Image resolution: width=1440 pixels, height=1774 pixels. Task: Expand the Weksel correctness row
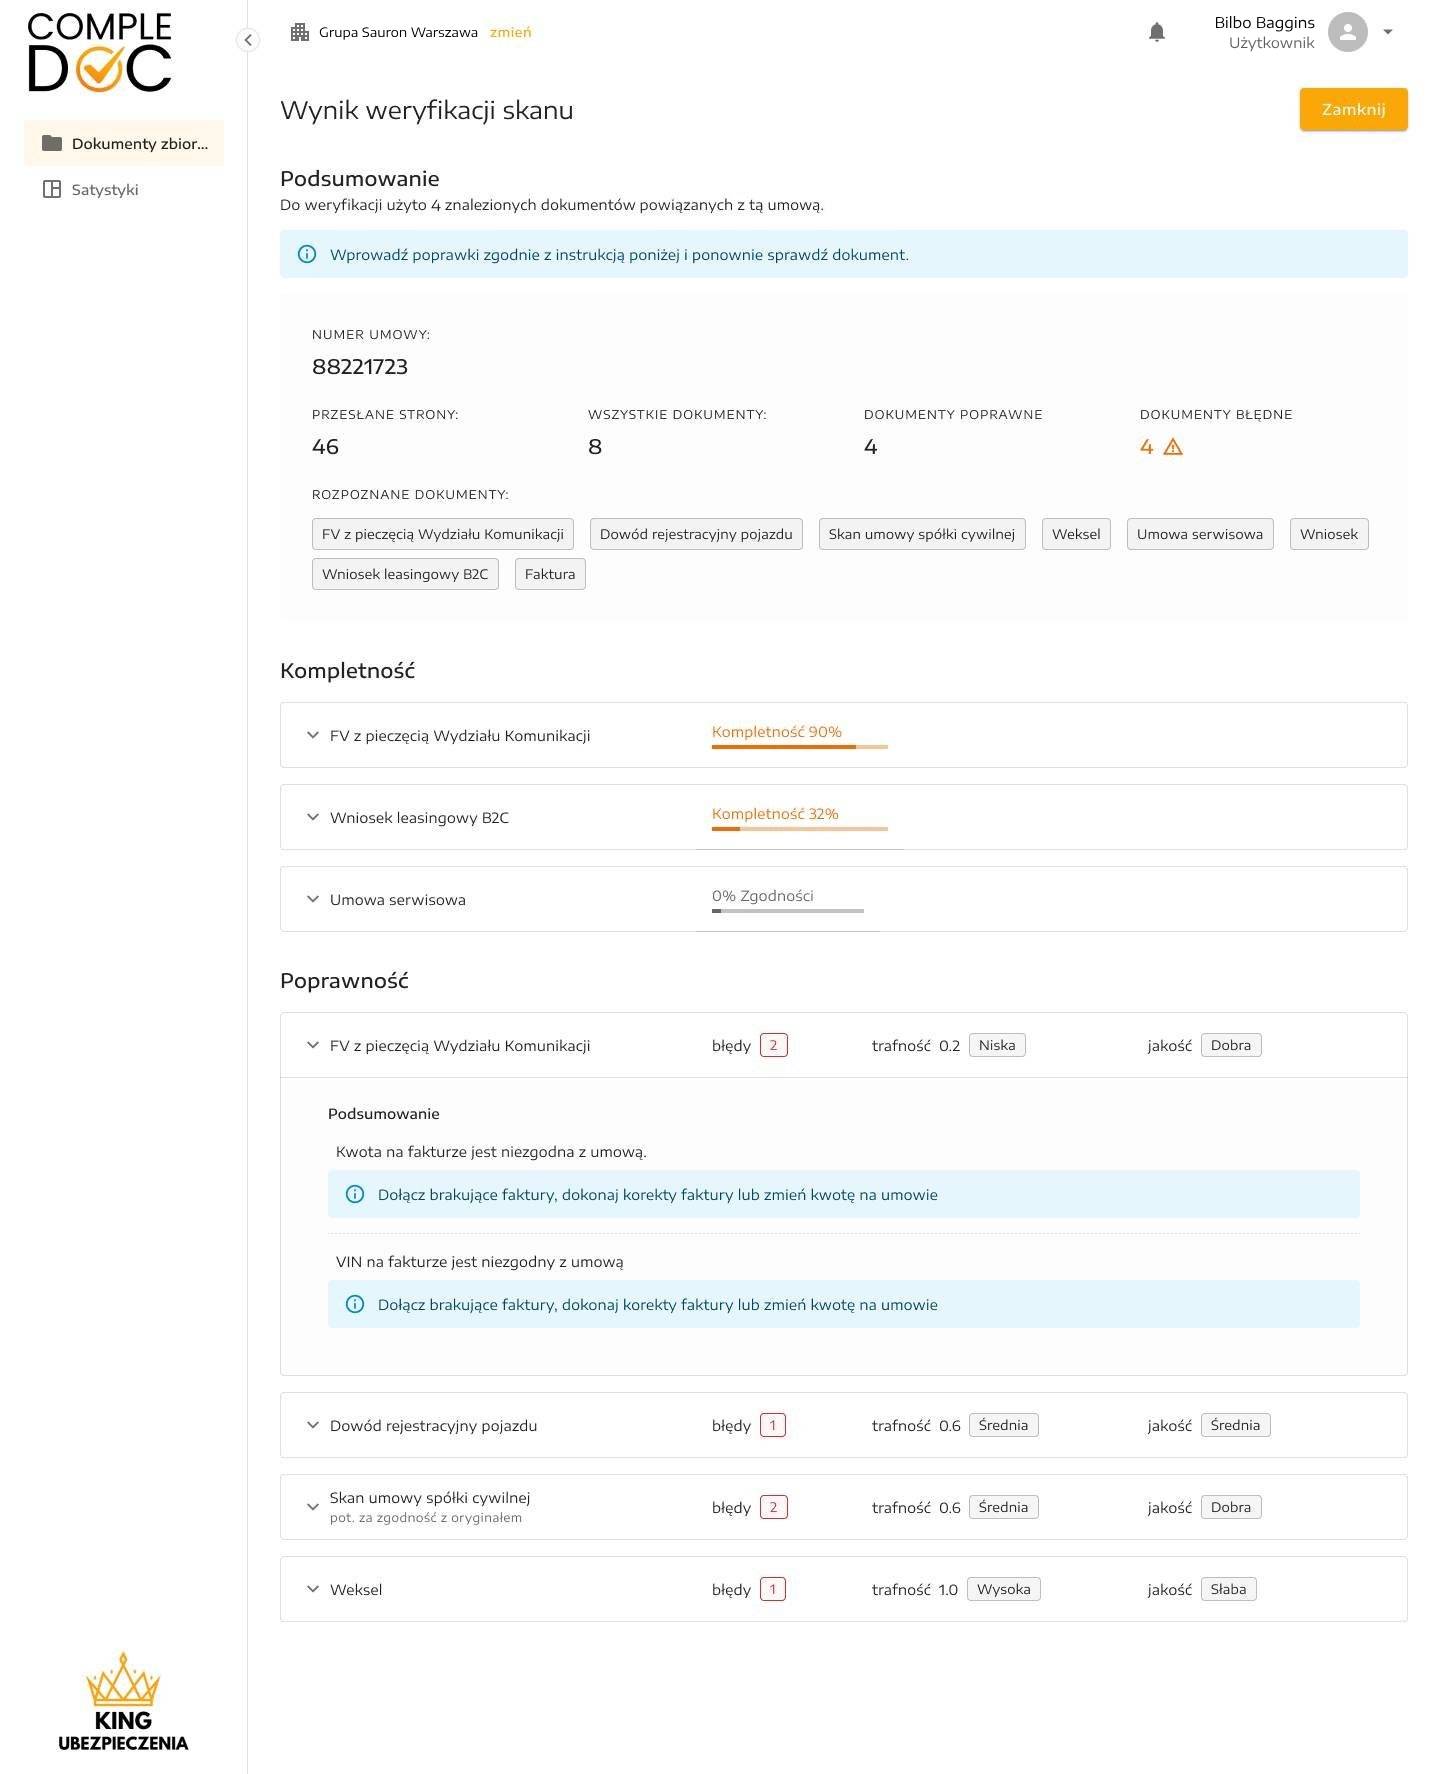[313, 1589]
